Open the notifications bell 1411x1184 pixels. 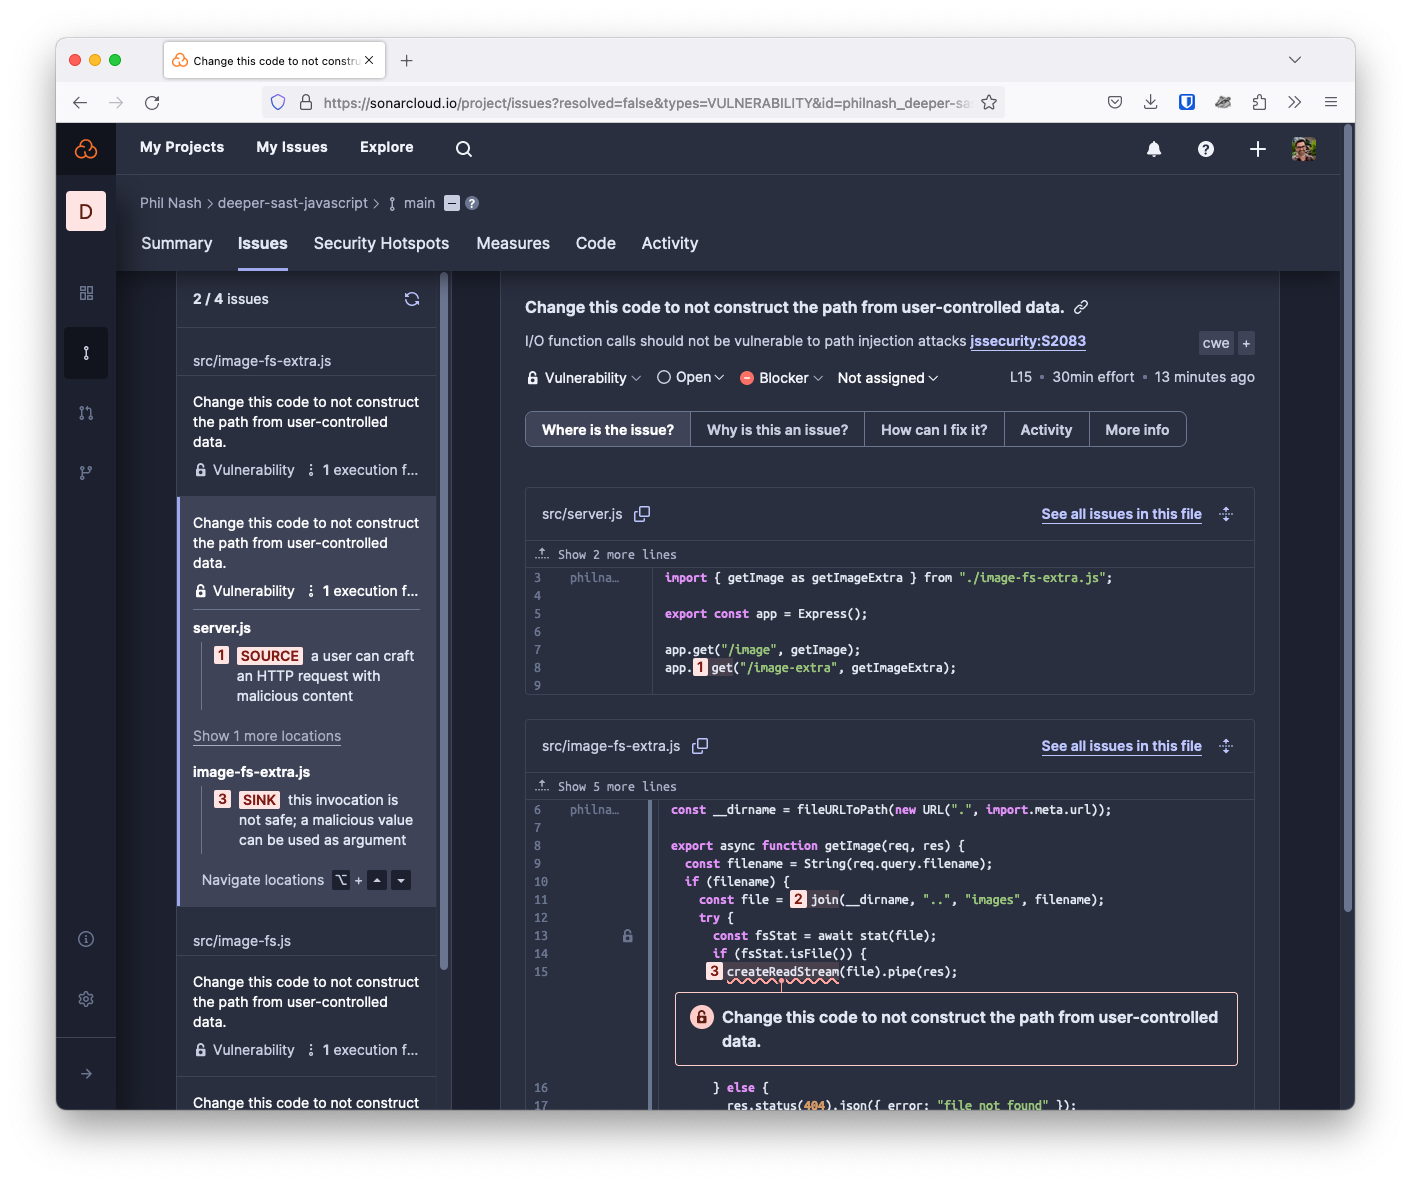coord(1154,148)
